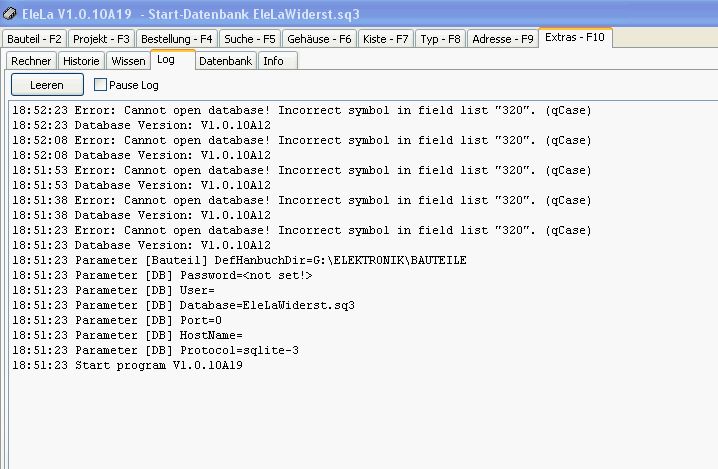Screen dimensions: 718x469
Task: Select the Extras - F10 tab
Action: click(x=576, y=38)
